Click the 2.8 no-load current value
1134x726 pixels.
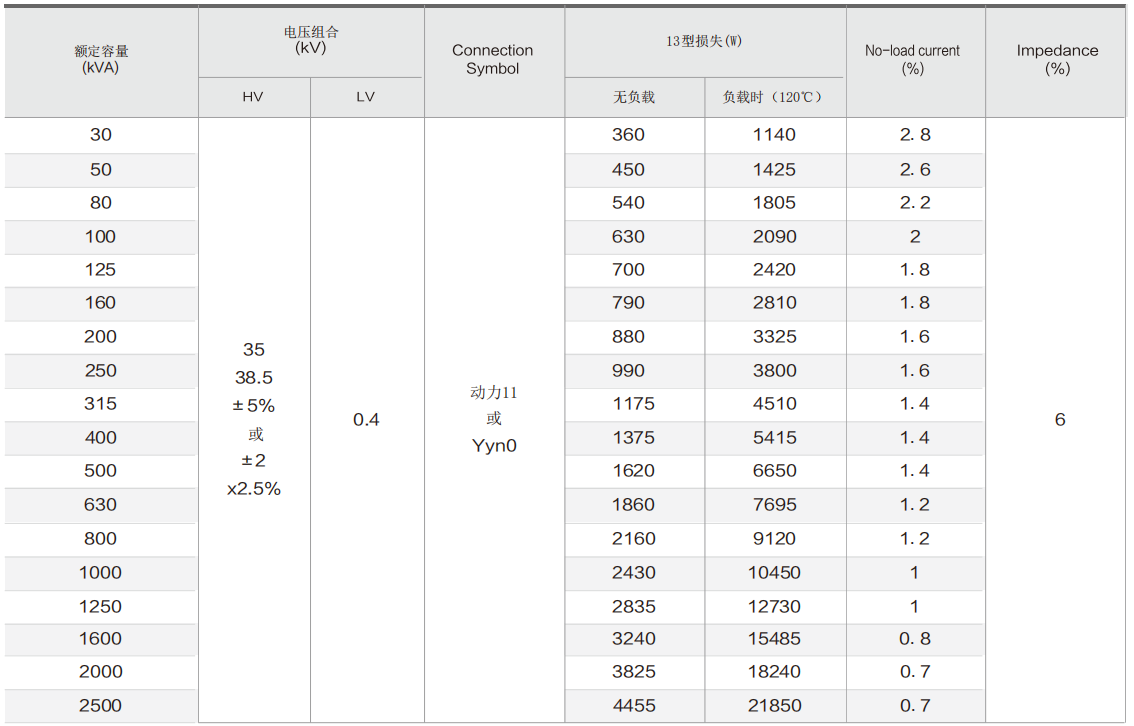pyautogui.click(x=915, y=135)
